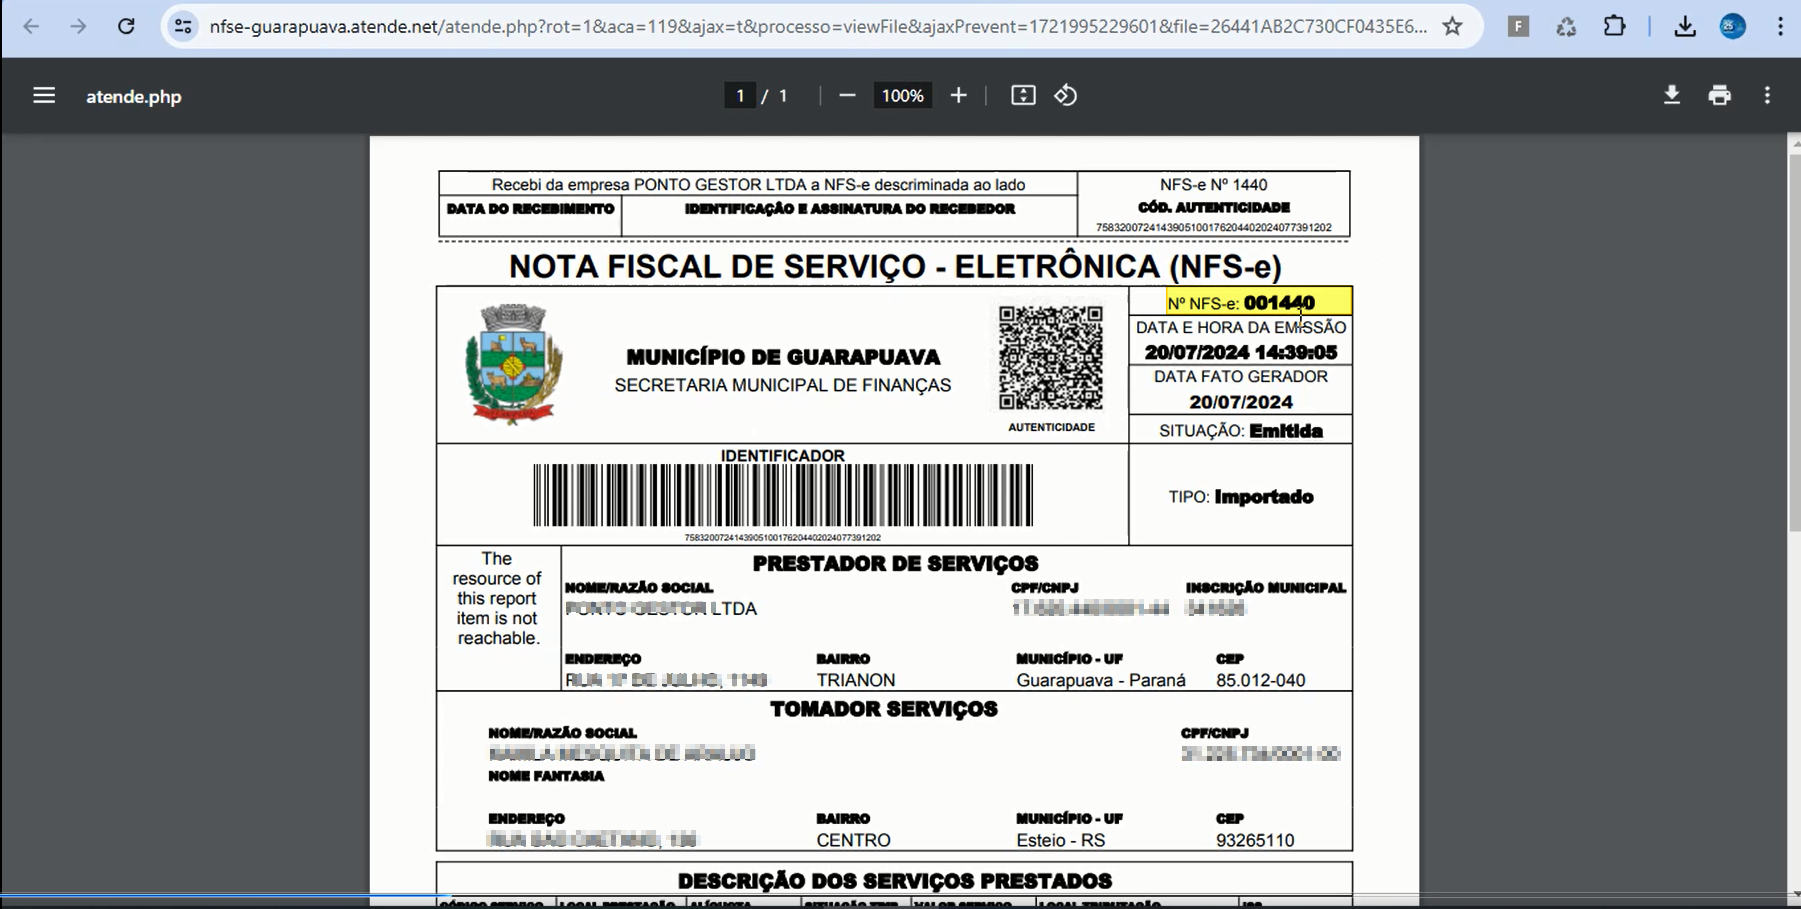Click the CENTRO bairro text

[x=853, y=840]
